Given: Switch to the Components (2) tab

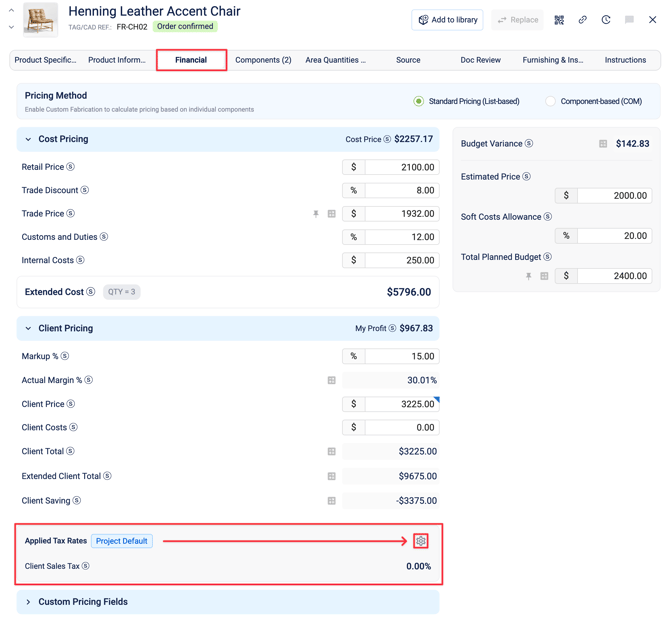Looking at the screenshot, I should [x=263, y=60].
